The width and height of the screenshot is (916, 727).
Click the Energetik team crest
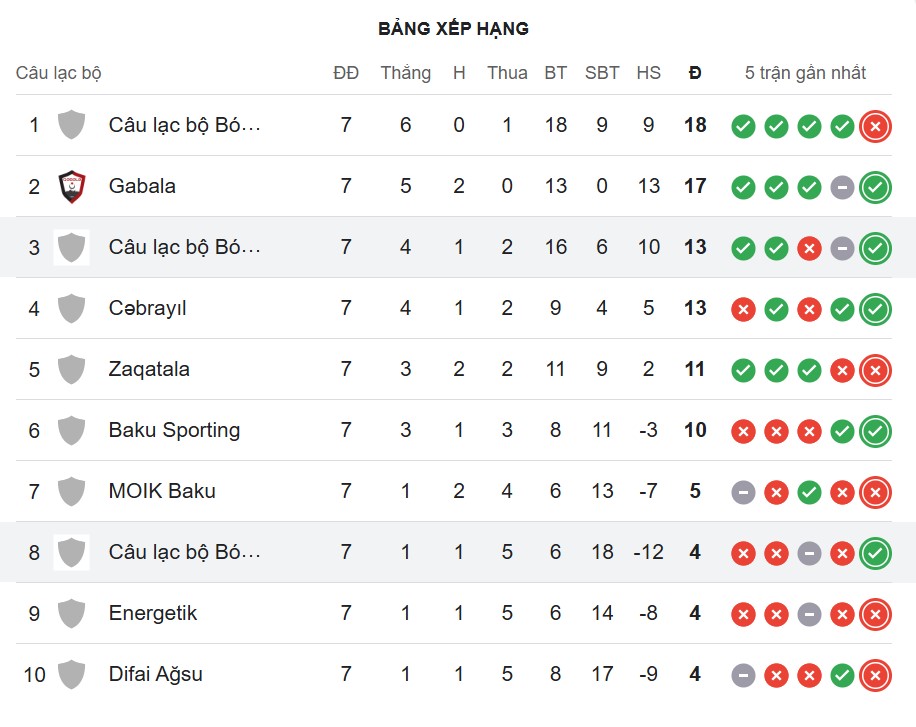pos(70,613)
